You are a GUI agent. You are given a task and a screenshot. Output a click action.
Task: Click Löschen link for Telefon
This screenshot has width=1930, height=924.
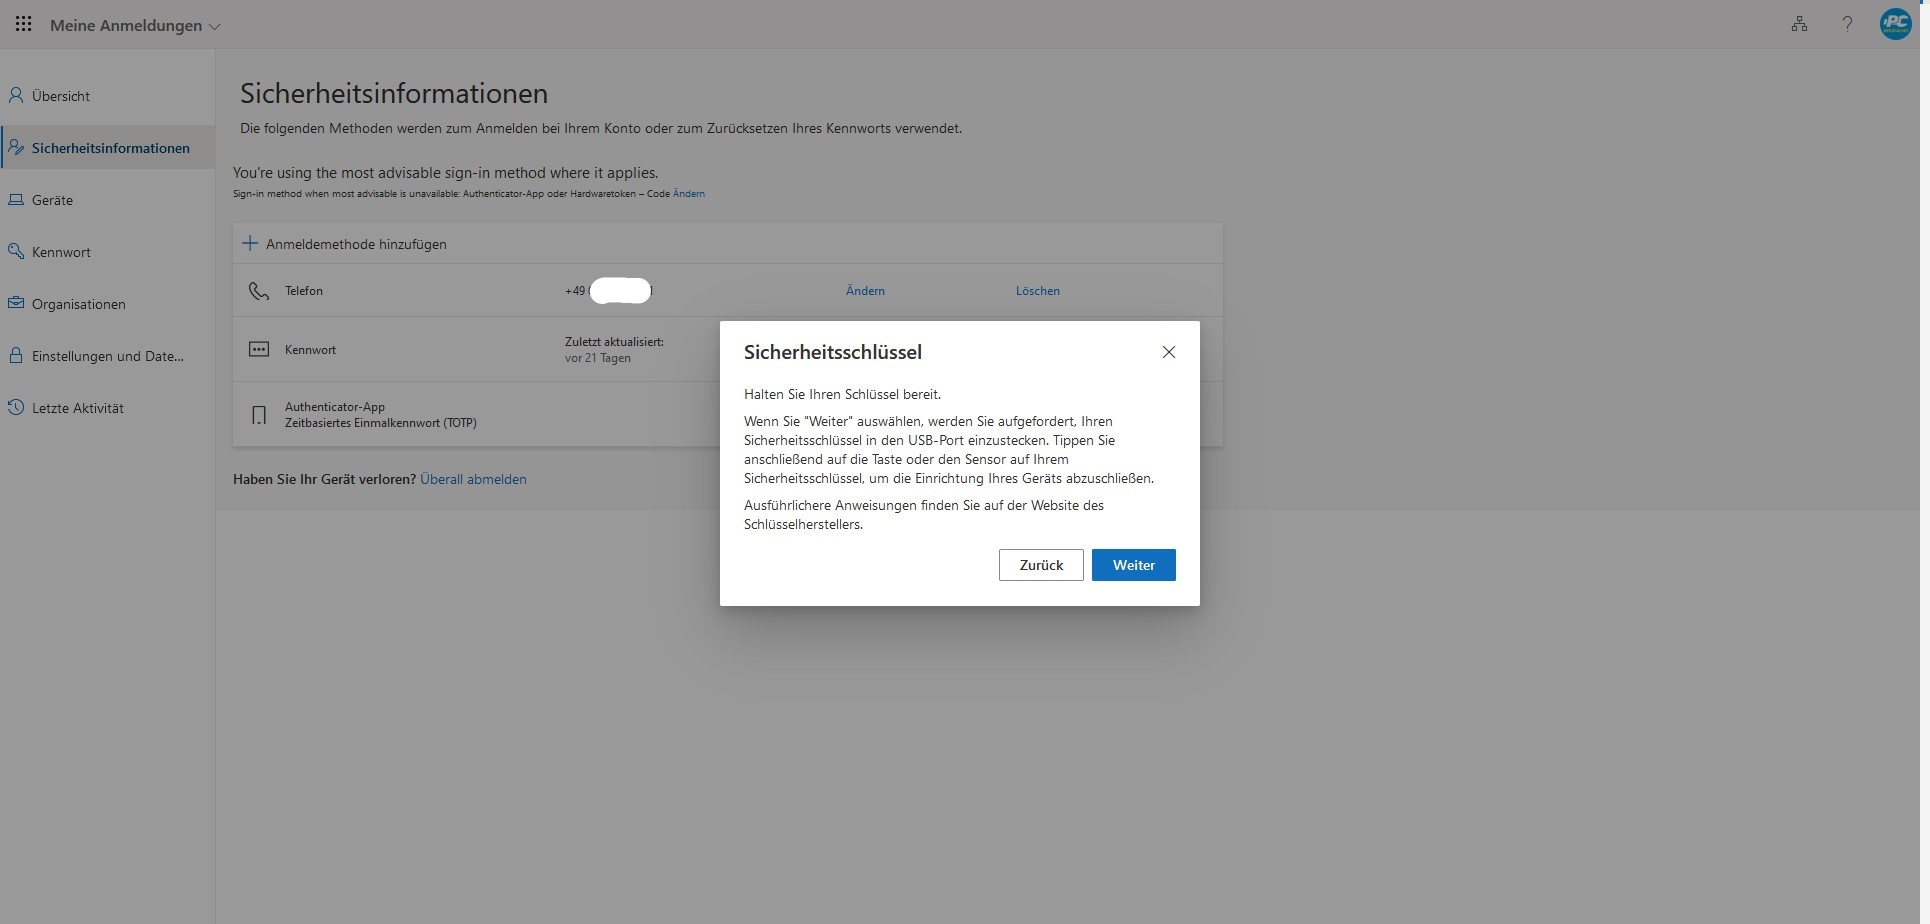pos(1037,291)
